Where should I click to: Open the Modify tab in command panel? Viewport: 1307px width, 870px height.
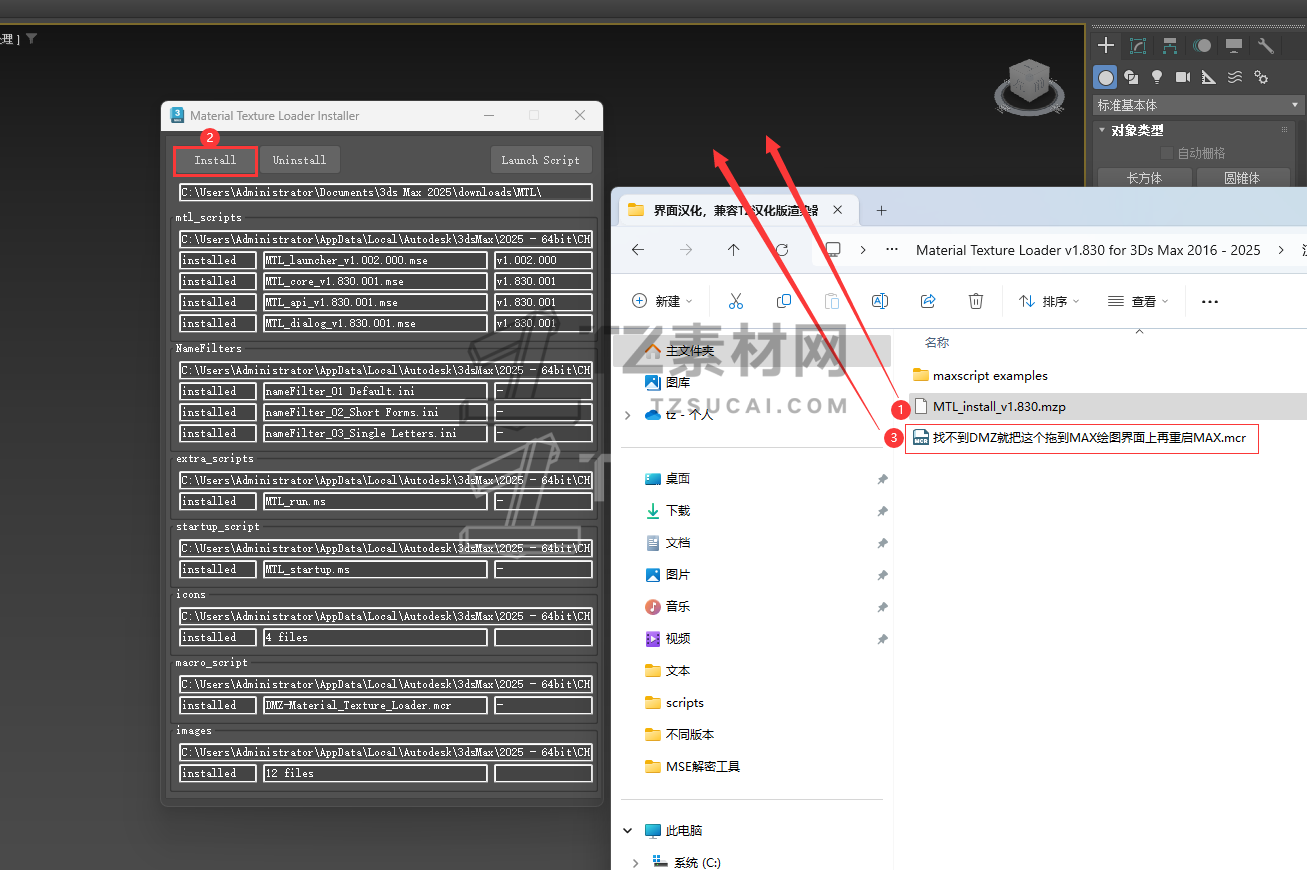[x=1138, y=45]
